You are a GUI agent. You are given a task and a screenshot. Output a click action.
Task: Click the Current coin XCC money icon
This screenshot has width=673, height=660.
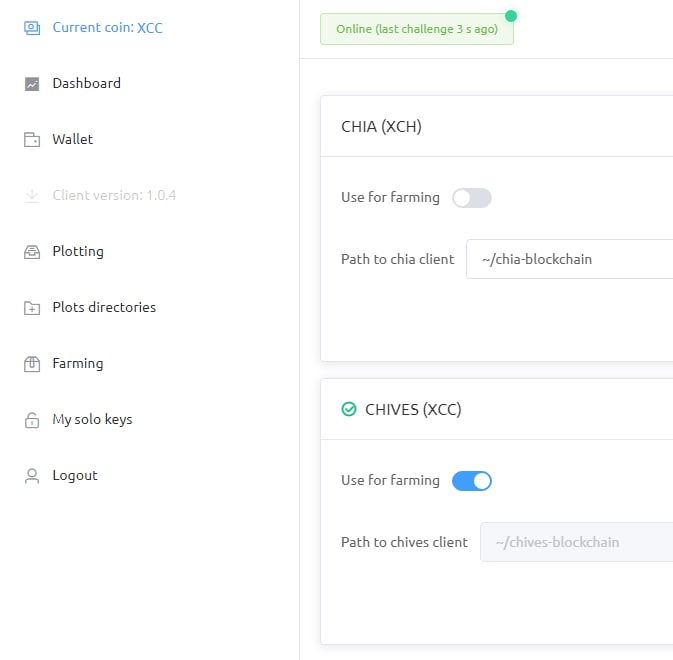coord(32,28)
